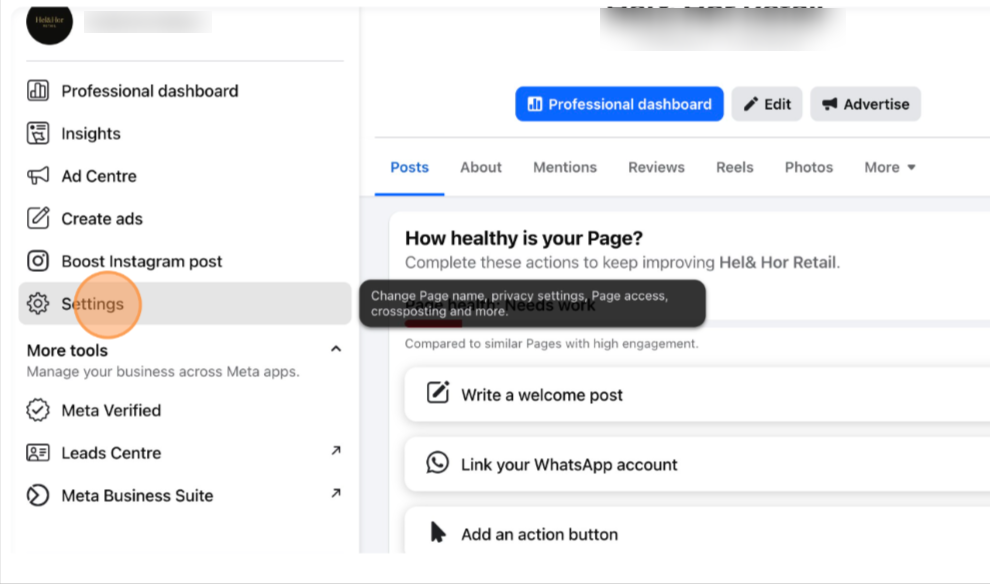Click the Edit button
990x584 pixels.
[767, 104]
